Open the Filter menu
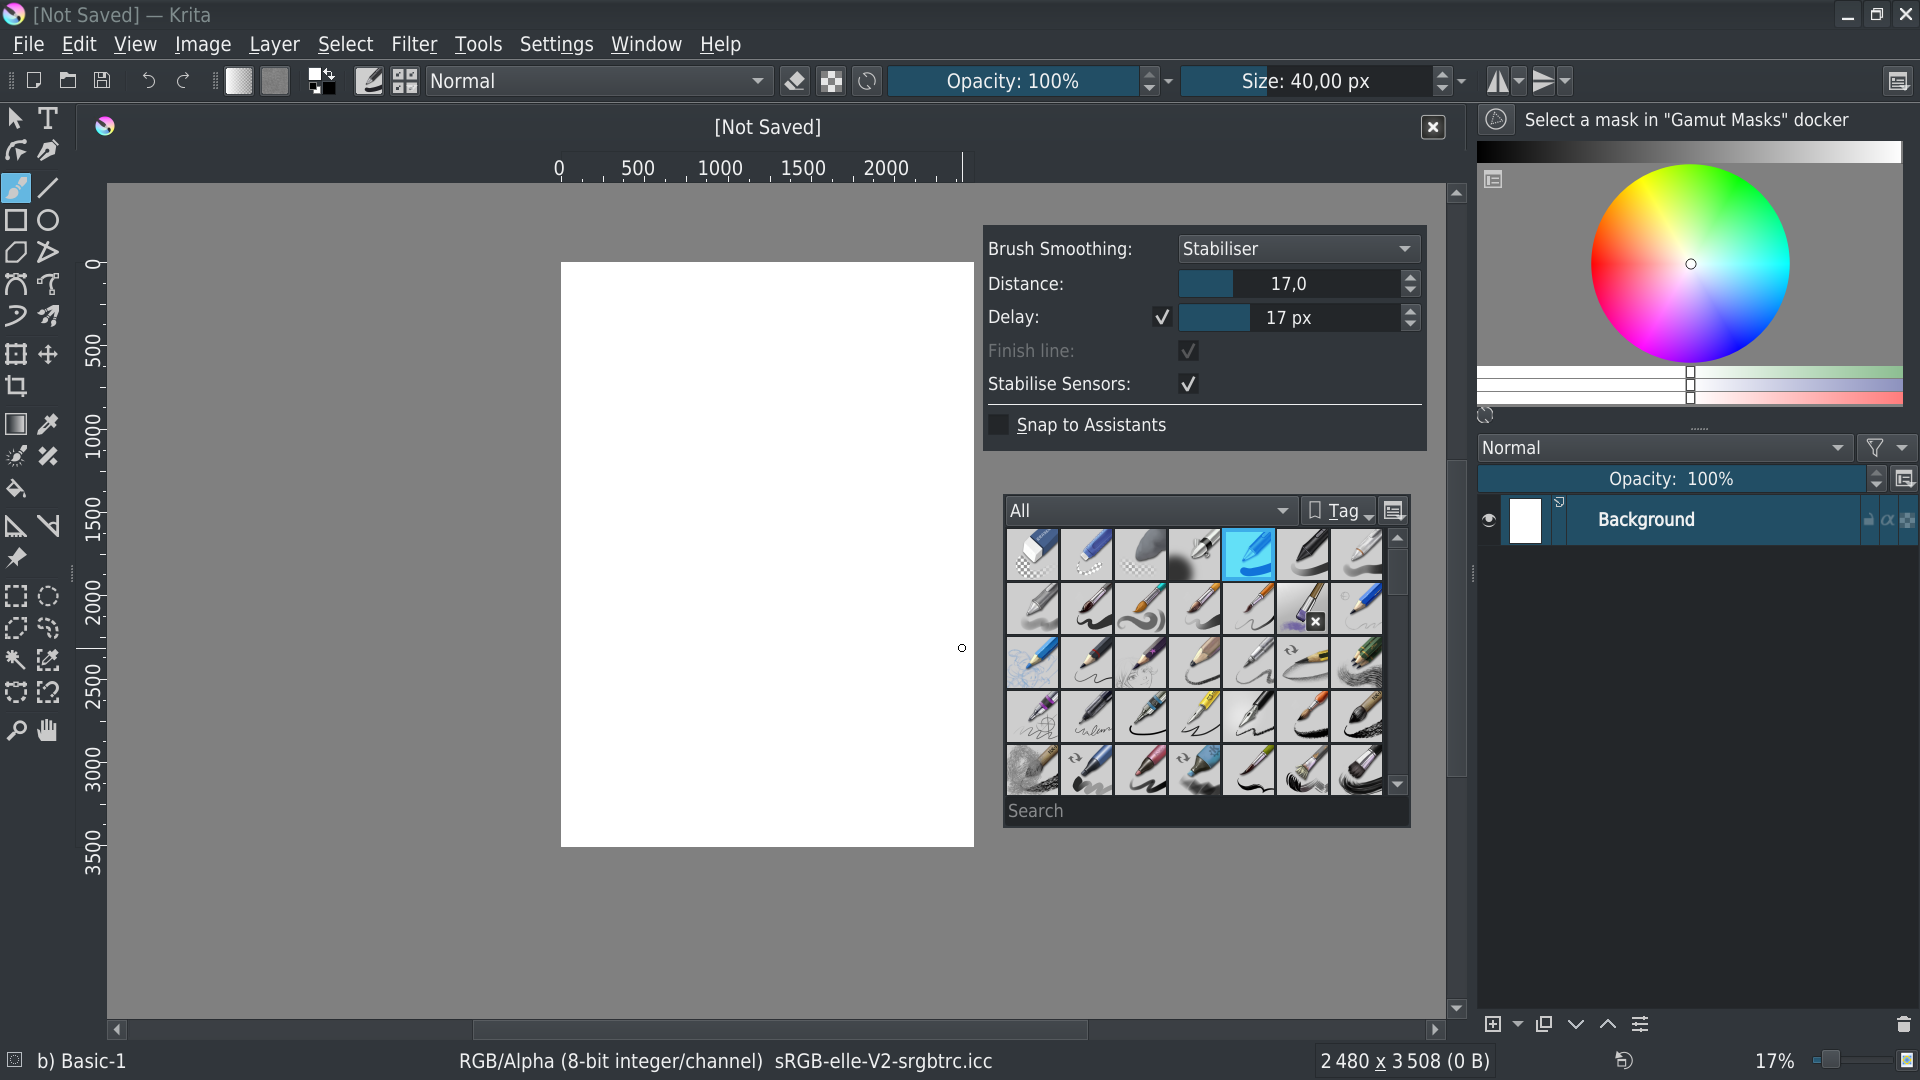This screenshot has height=1080, width=1920. [414, 44]
